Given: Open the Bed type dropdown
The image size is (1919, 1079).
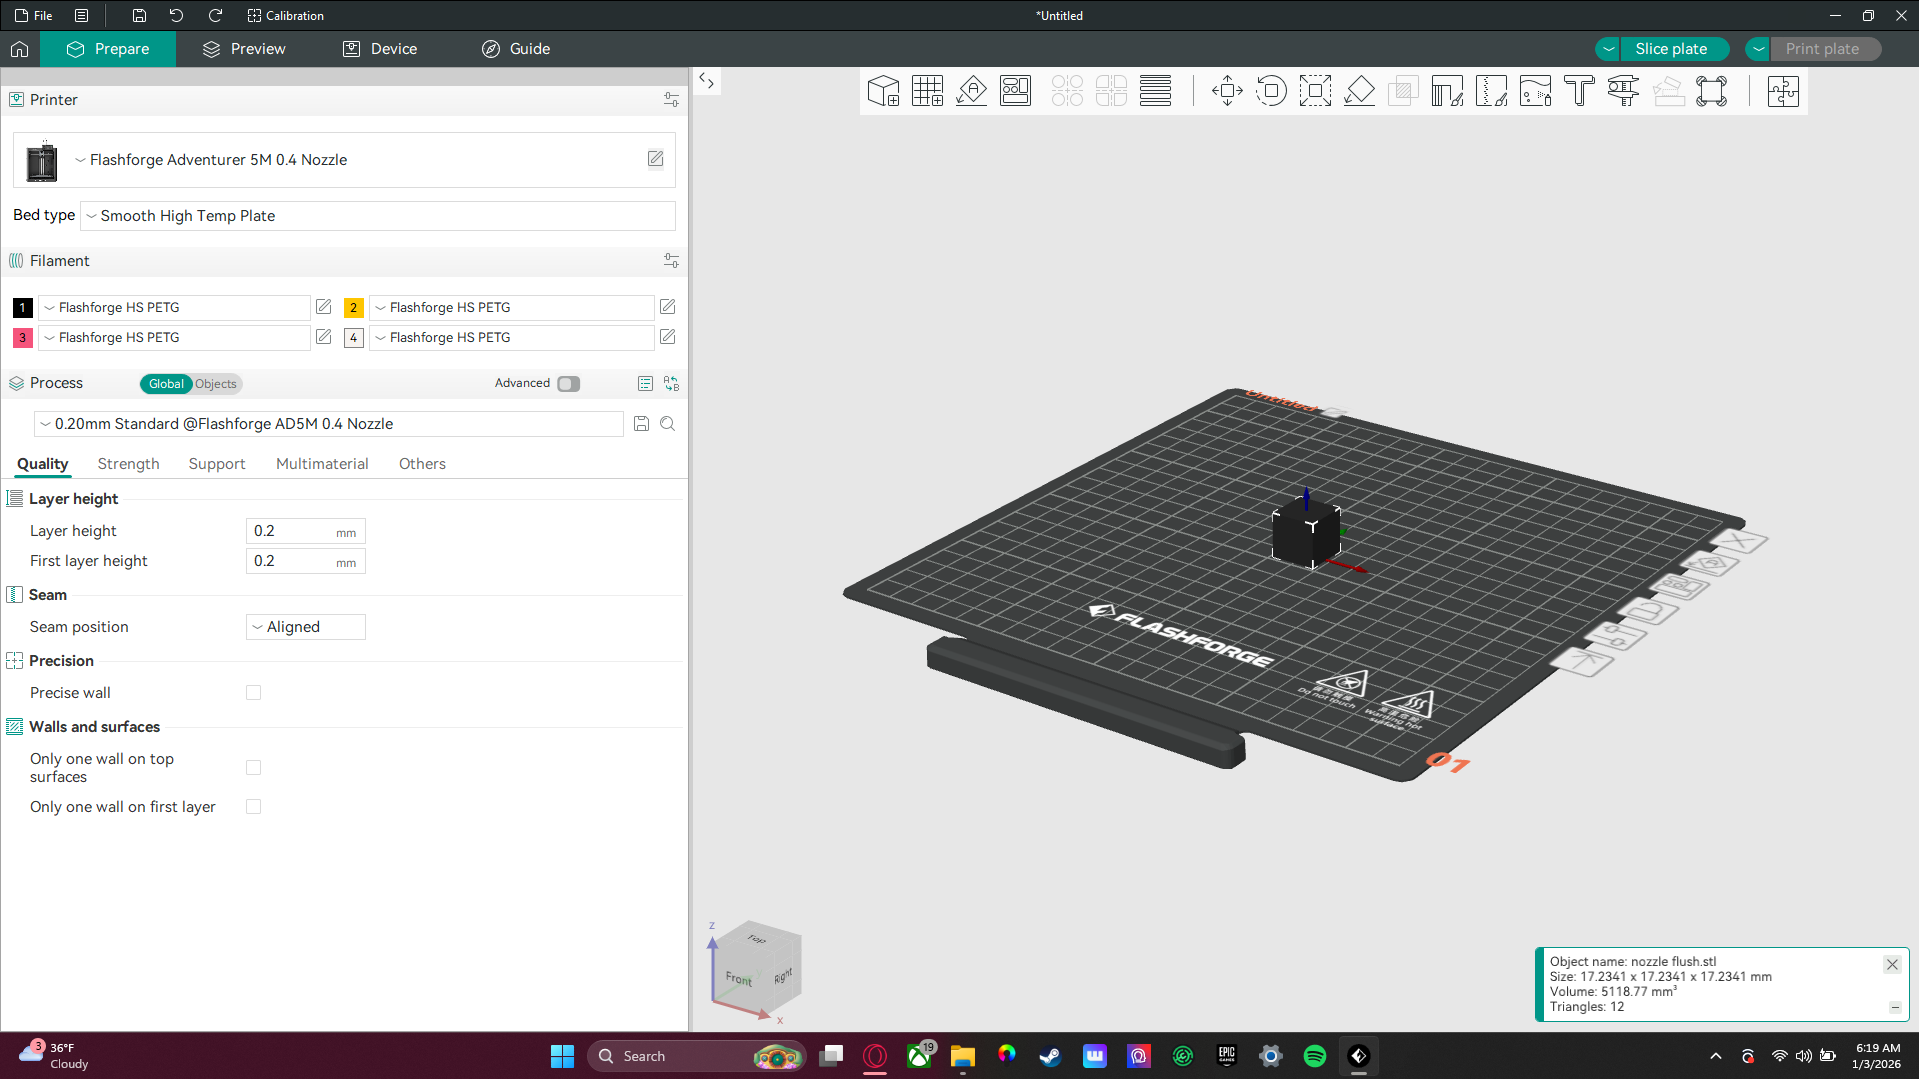Looking at the screenshot, I should 378,216.
